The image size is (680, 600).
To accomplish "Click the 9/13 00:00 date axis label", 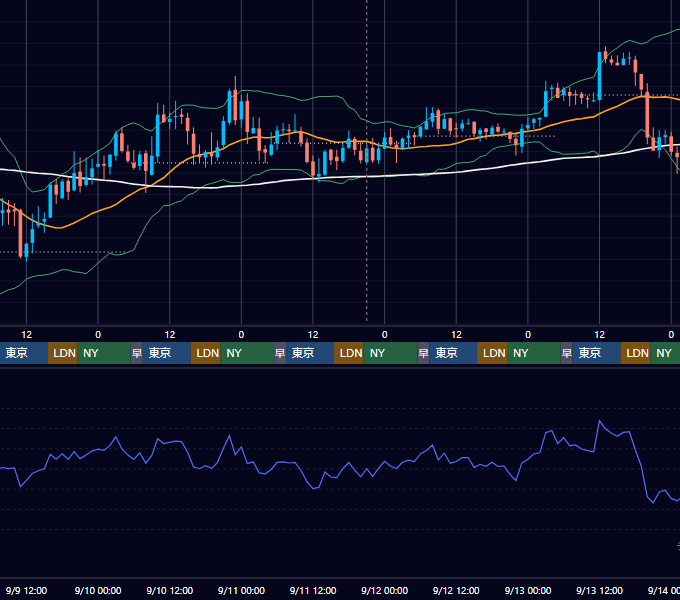I will (x=528, y=590).
